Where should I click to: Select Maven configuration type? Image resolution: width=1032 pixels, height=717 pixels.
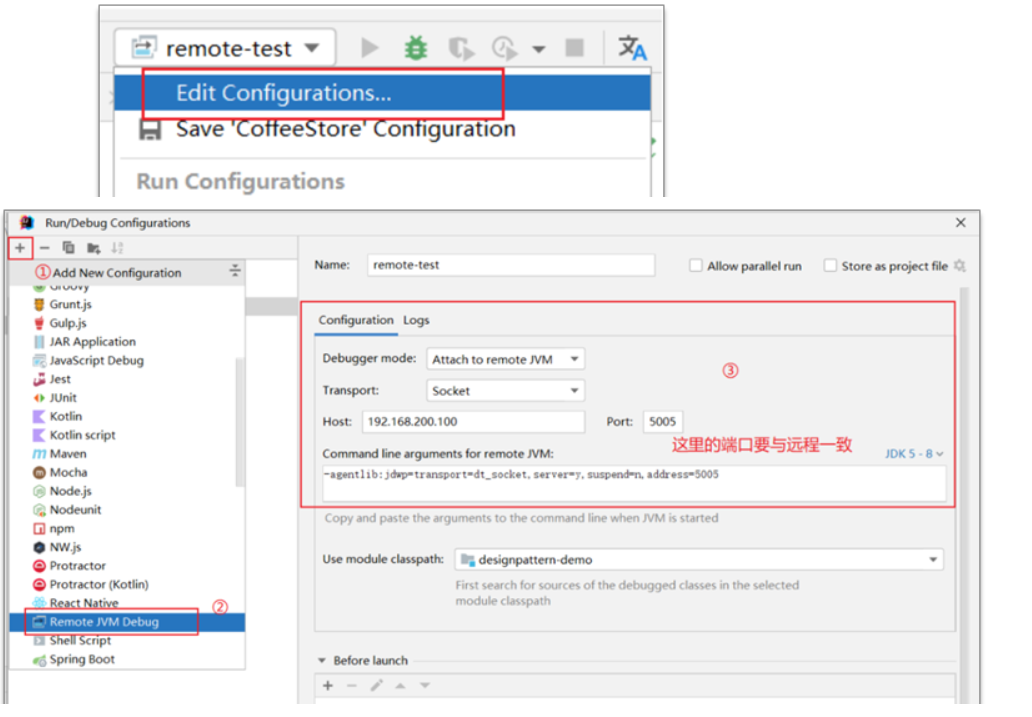point(128,454)
